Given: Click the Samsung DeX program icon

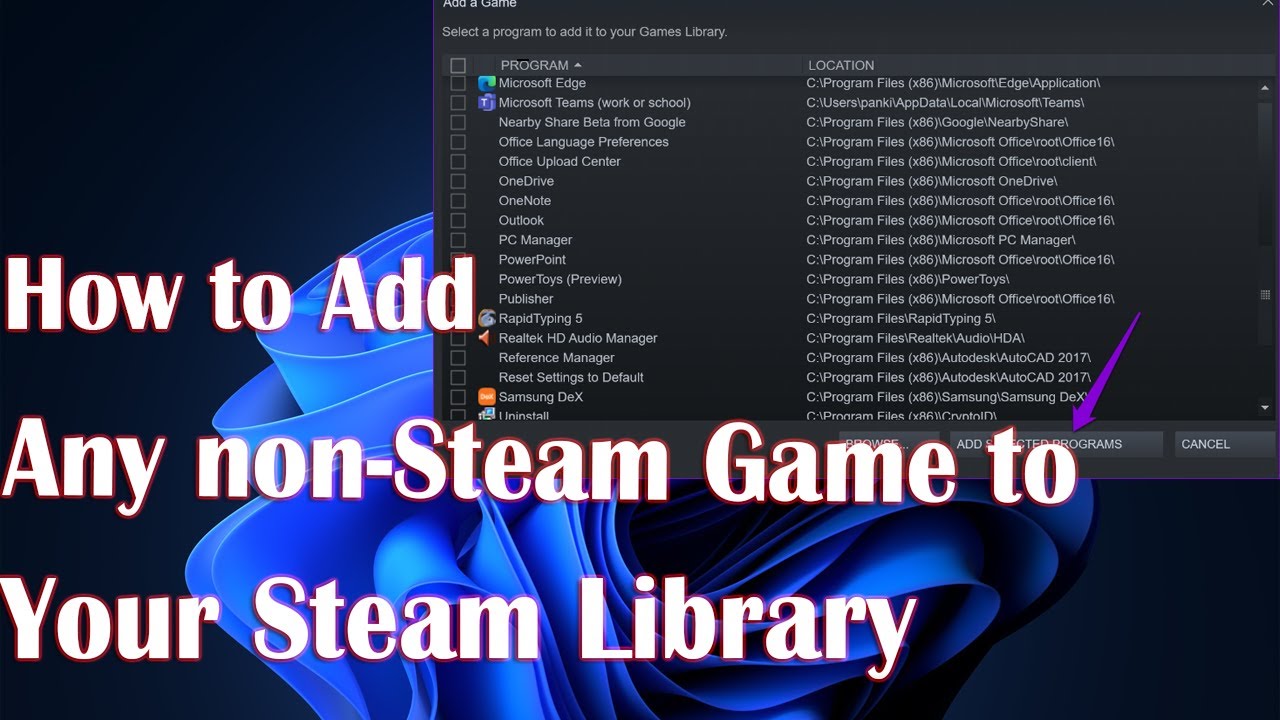Looking at the screenshot, I should (x=487, y=397).
